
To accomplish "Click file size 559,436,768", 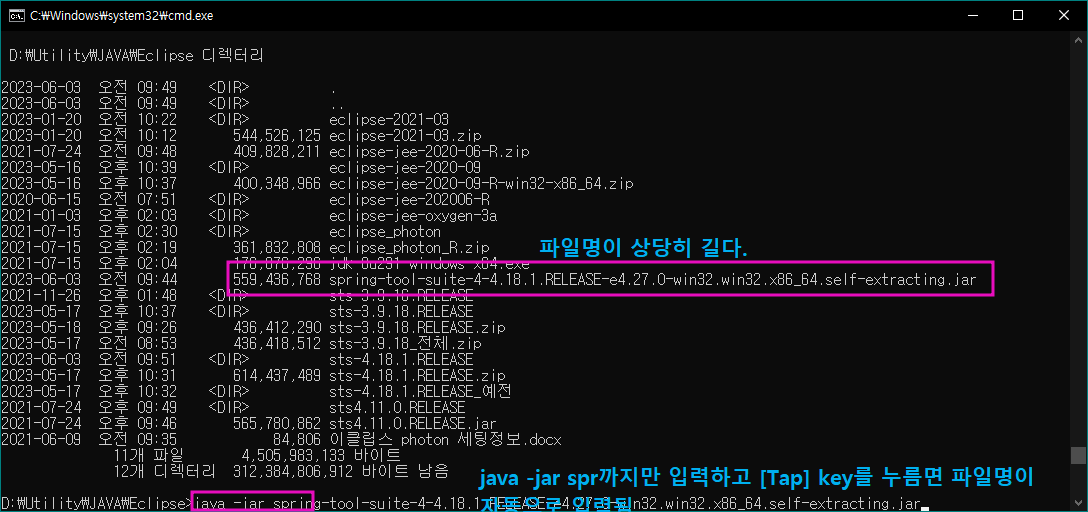I will click(x=278, y=280).
